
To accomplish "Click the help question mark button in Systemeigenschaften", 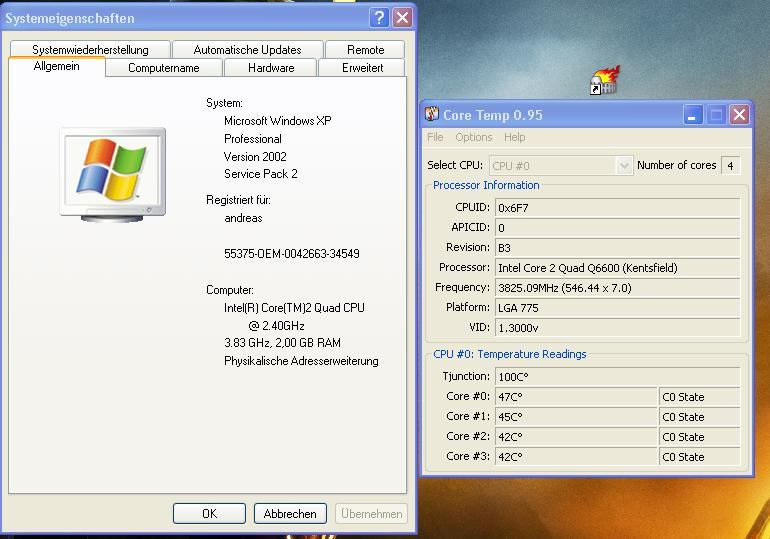I will coord(379,18).
